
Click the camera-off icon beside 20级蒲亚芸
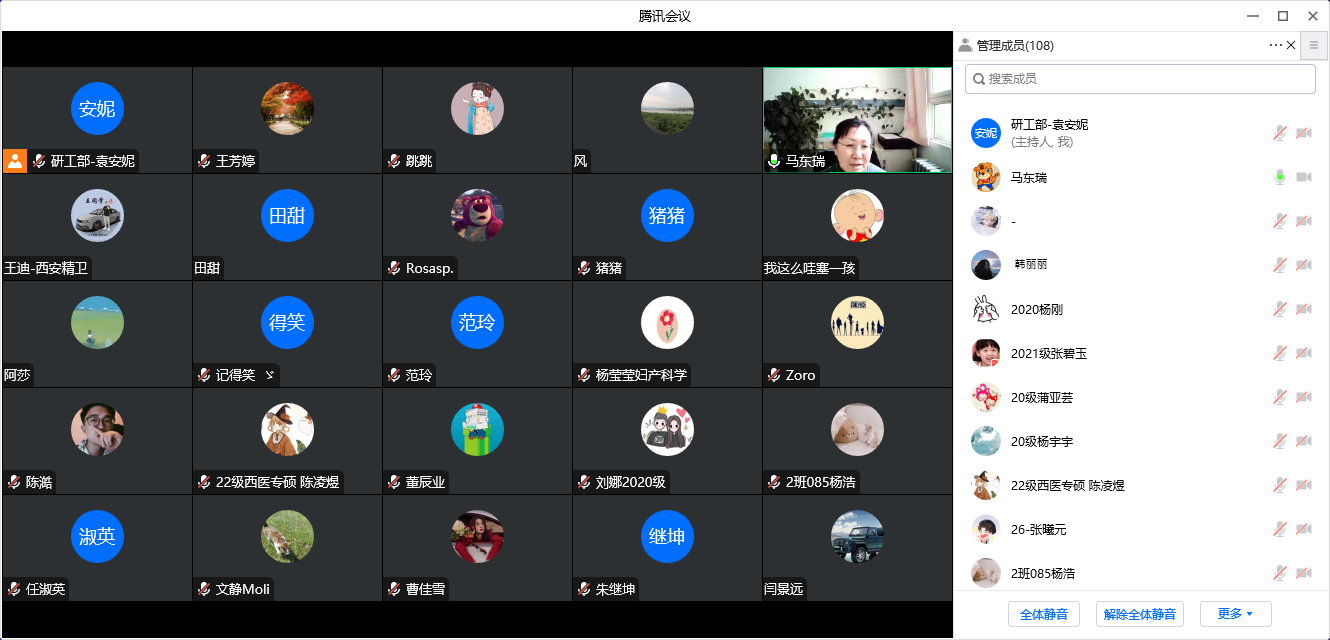coord(1304,397)
